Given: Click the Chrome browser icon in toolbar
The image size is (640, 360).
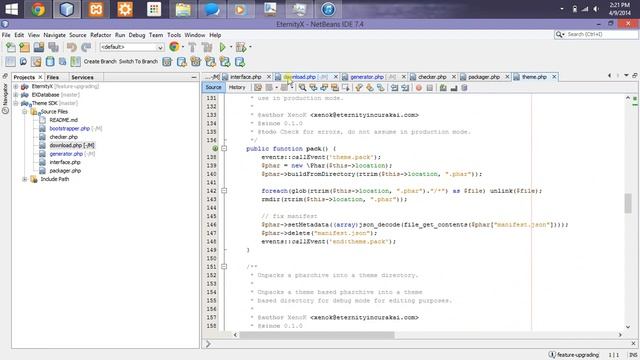Looking at the screenshot, I should tap(174, 47).
